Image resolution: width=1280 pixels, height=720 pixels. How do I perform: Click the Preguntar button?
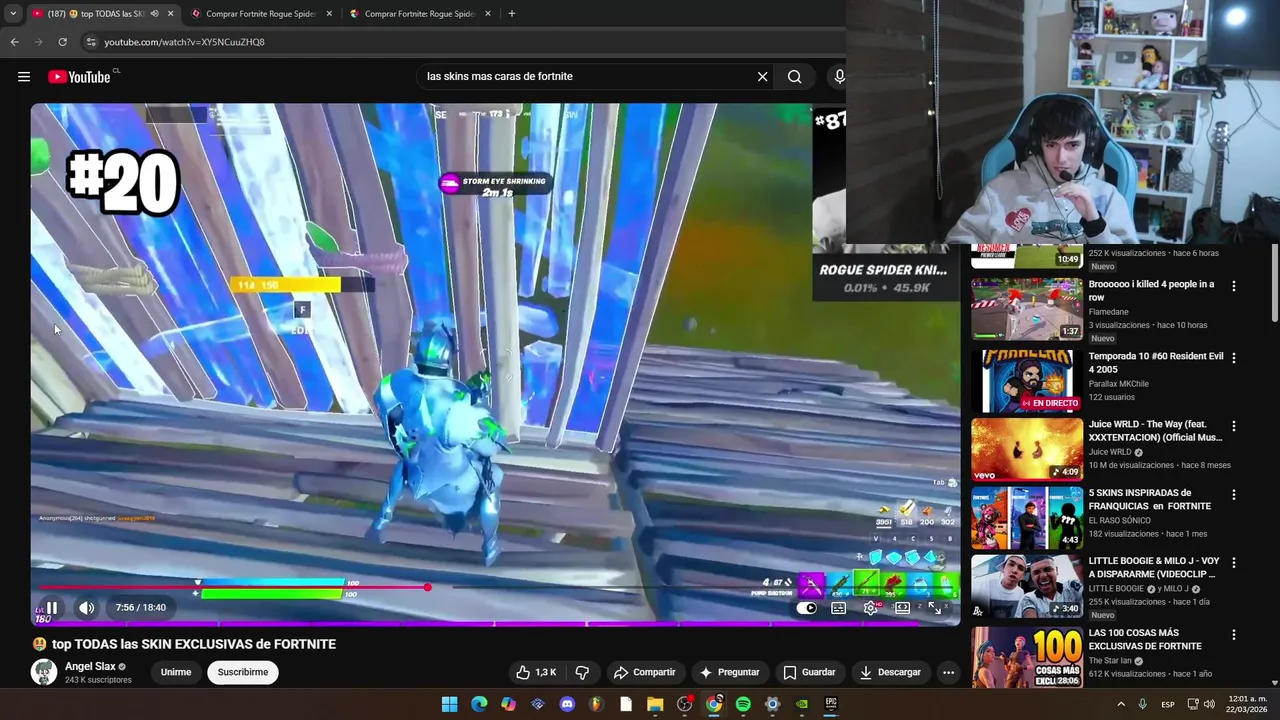coord(729,672)
